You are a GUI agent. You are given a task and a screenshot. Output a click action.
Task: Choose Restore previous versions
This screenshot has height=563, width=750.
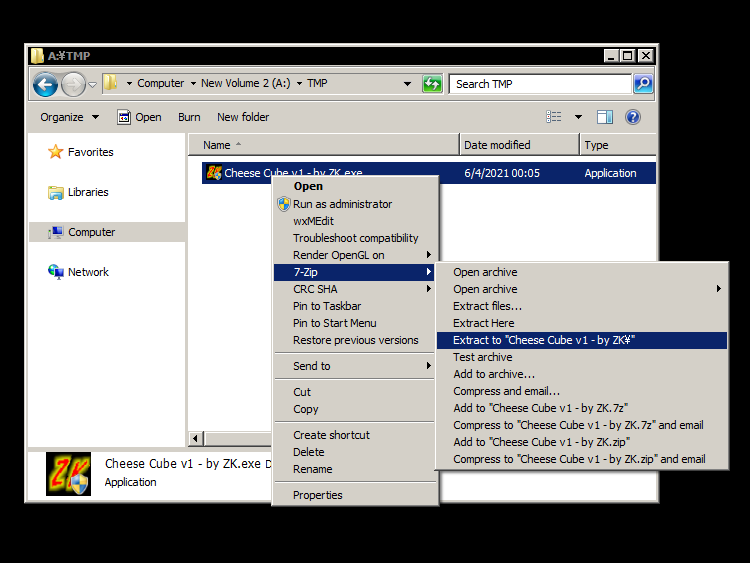coord(355,340)
